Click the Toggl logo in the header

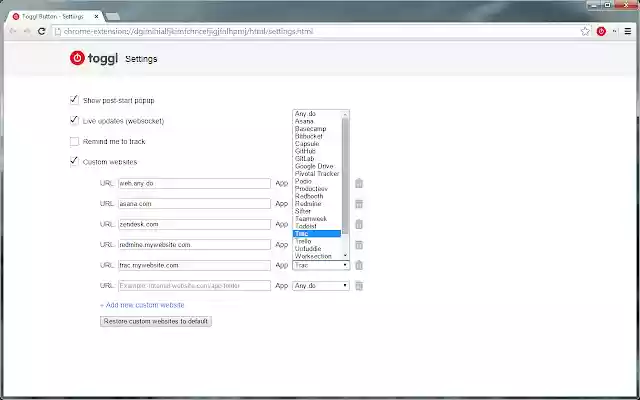[x=94, y=58]
